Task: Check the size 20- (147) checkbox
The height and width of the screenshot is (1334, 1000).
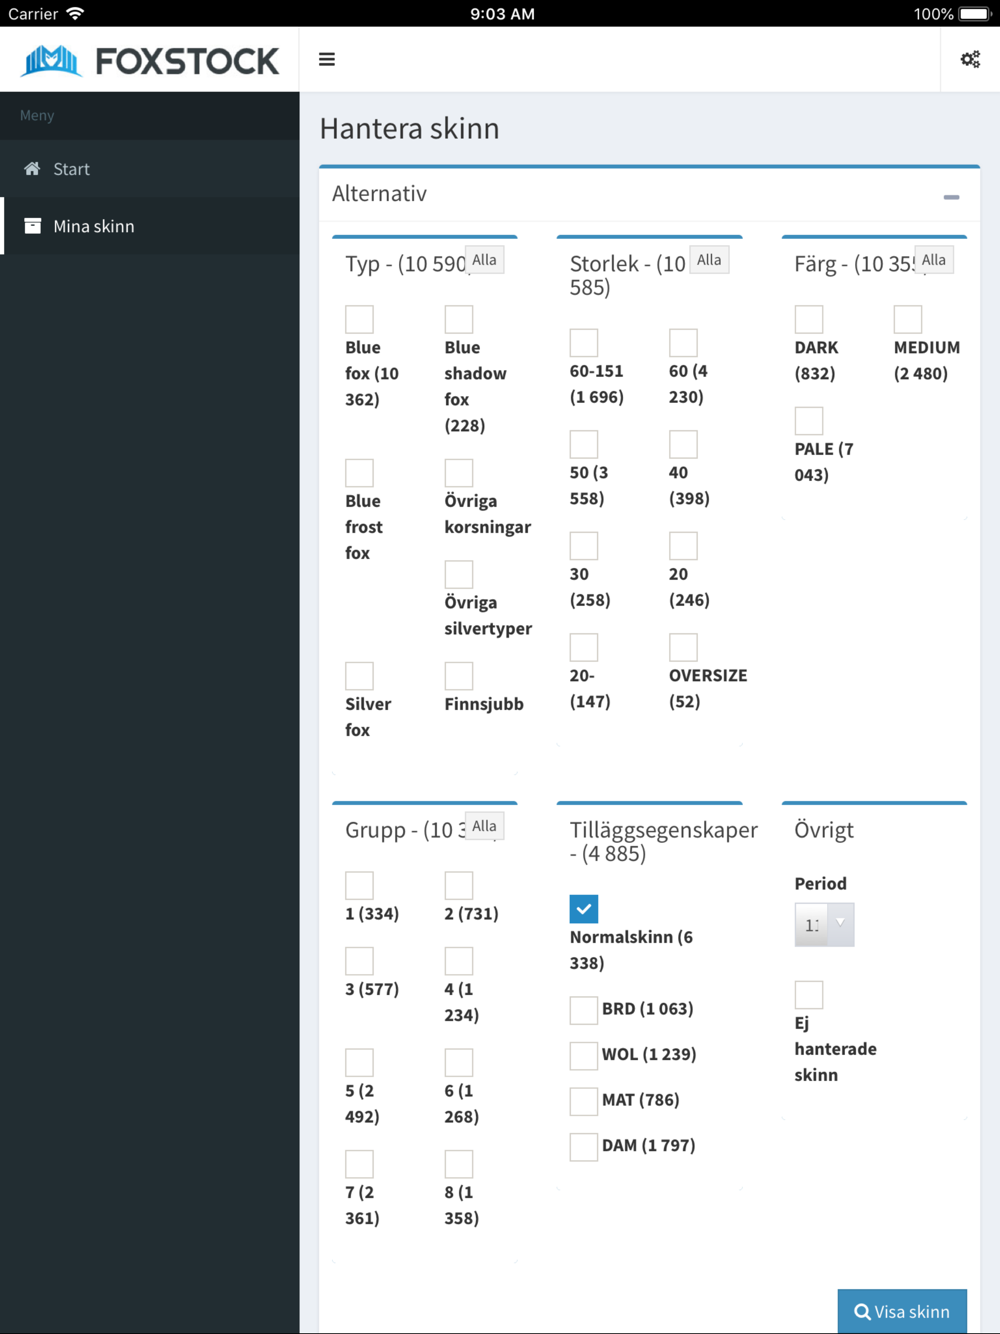Action: (584, 647)
